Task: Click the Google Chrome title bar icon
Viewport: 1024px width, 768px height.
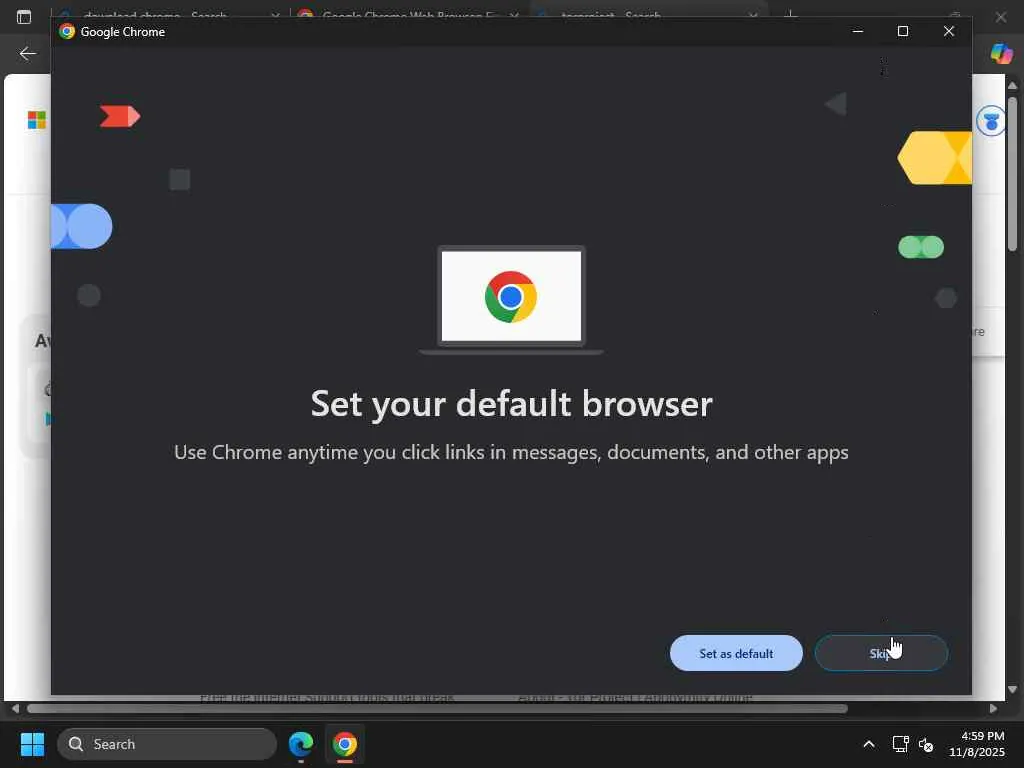Action: pyautogui.click(x=67, y=31)
